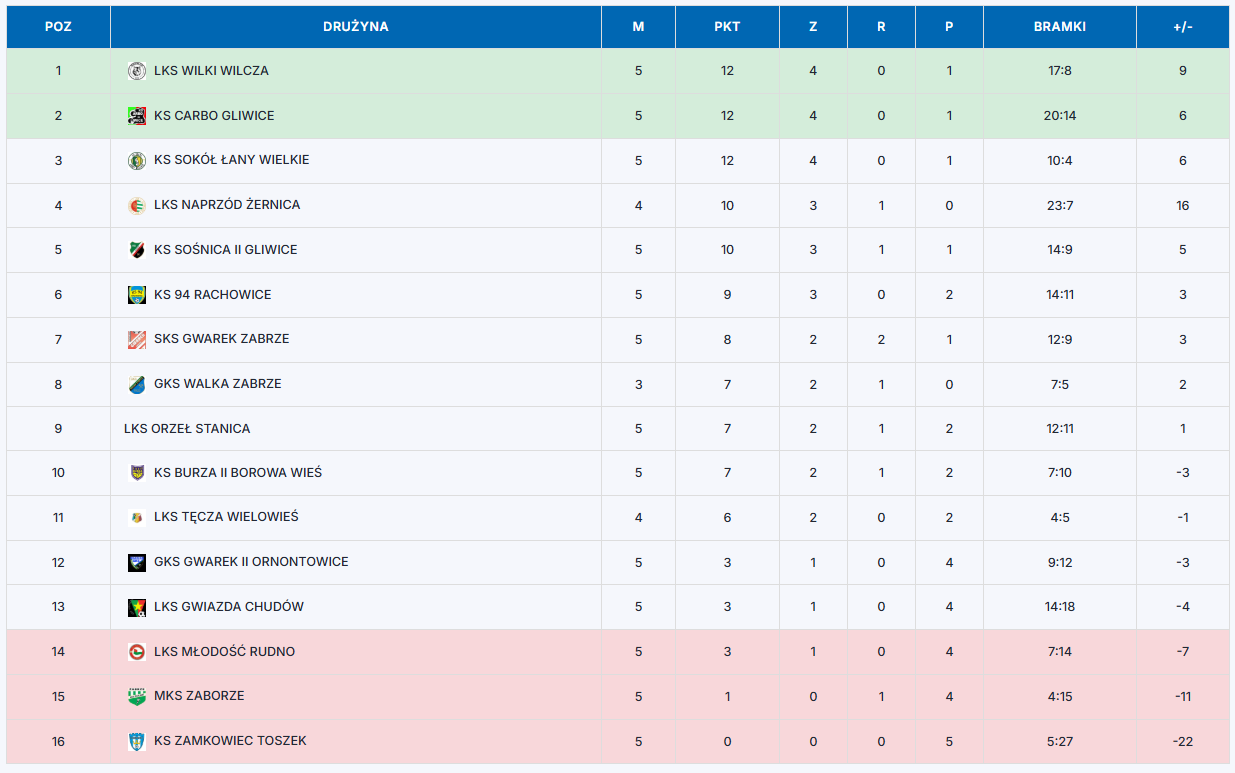The image size is (1235, 773).
Task: Click the PKT column header
Action: 727,27
